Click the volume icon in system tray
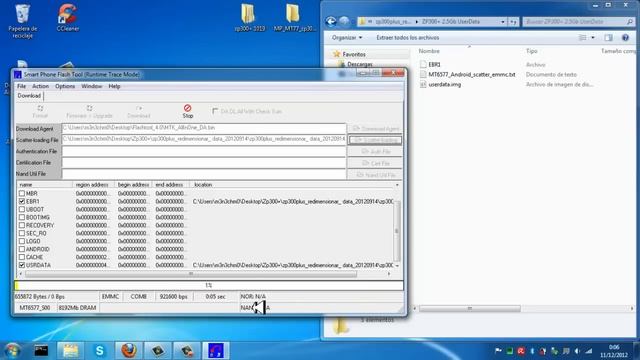Image resolution: width=640 pixels, height=360 pixels. pos(577,351)
